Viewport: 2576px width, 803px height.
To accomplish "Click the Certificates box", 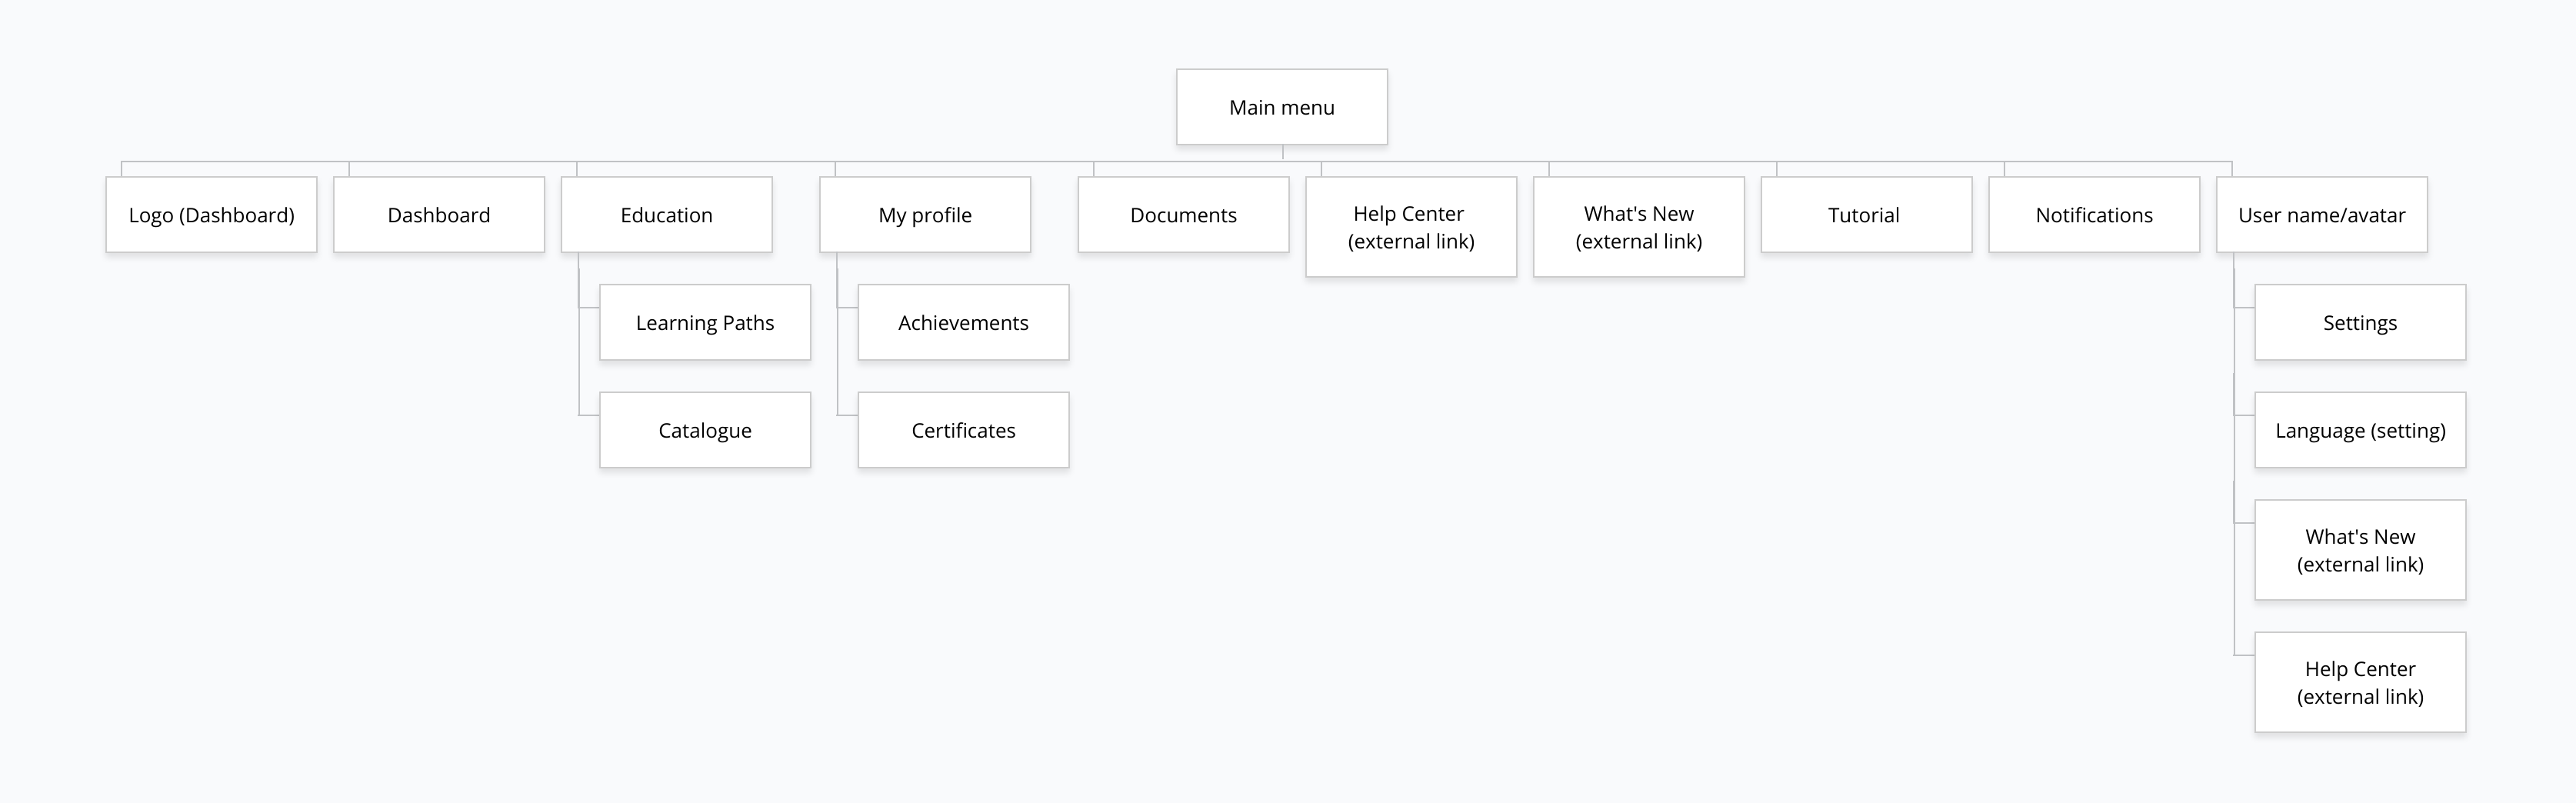I will [963, 430].
